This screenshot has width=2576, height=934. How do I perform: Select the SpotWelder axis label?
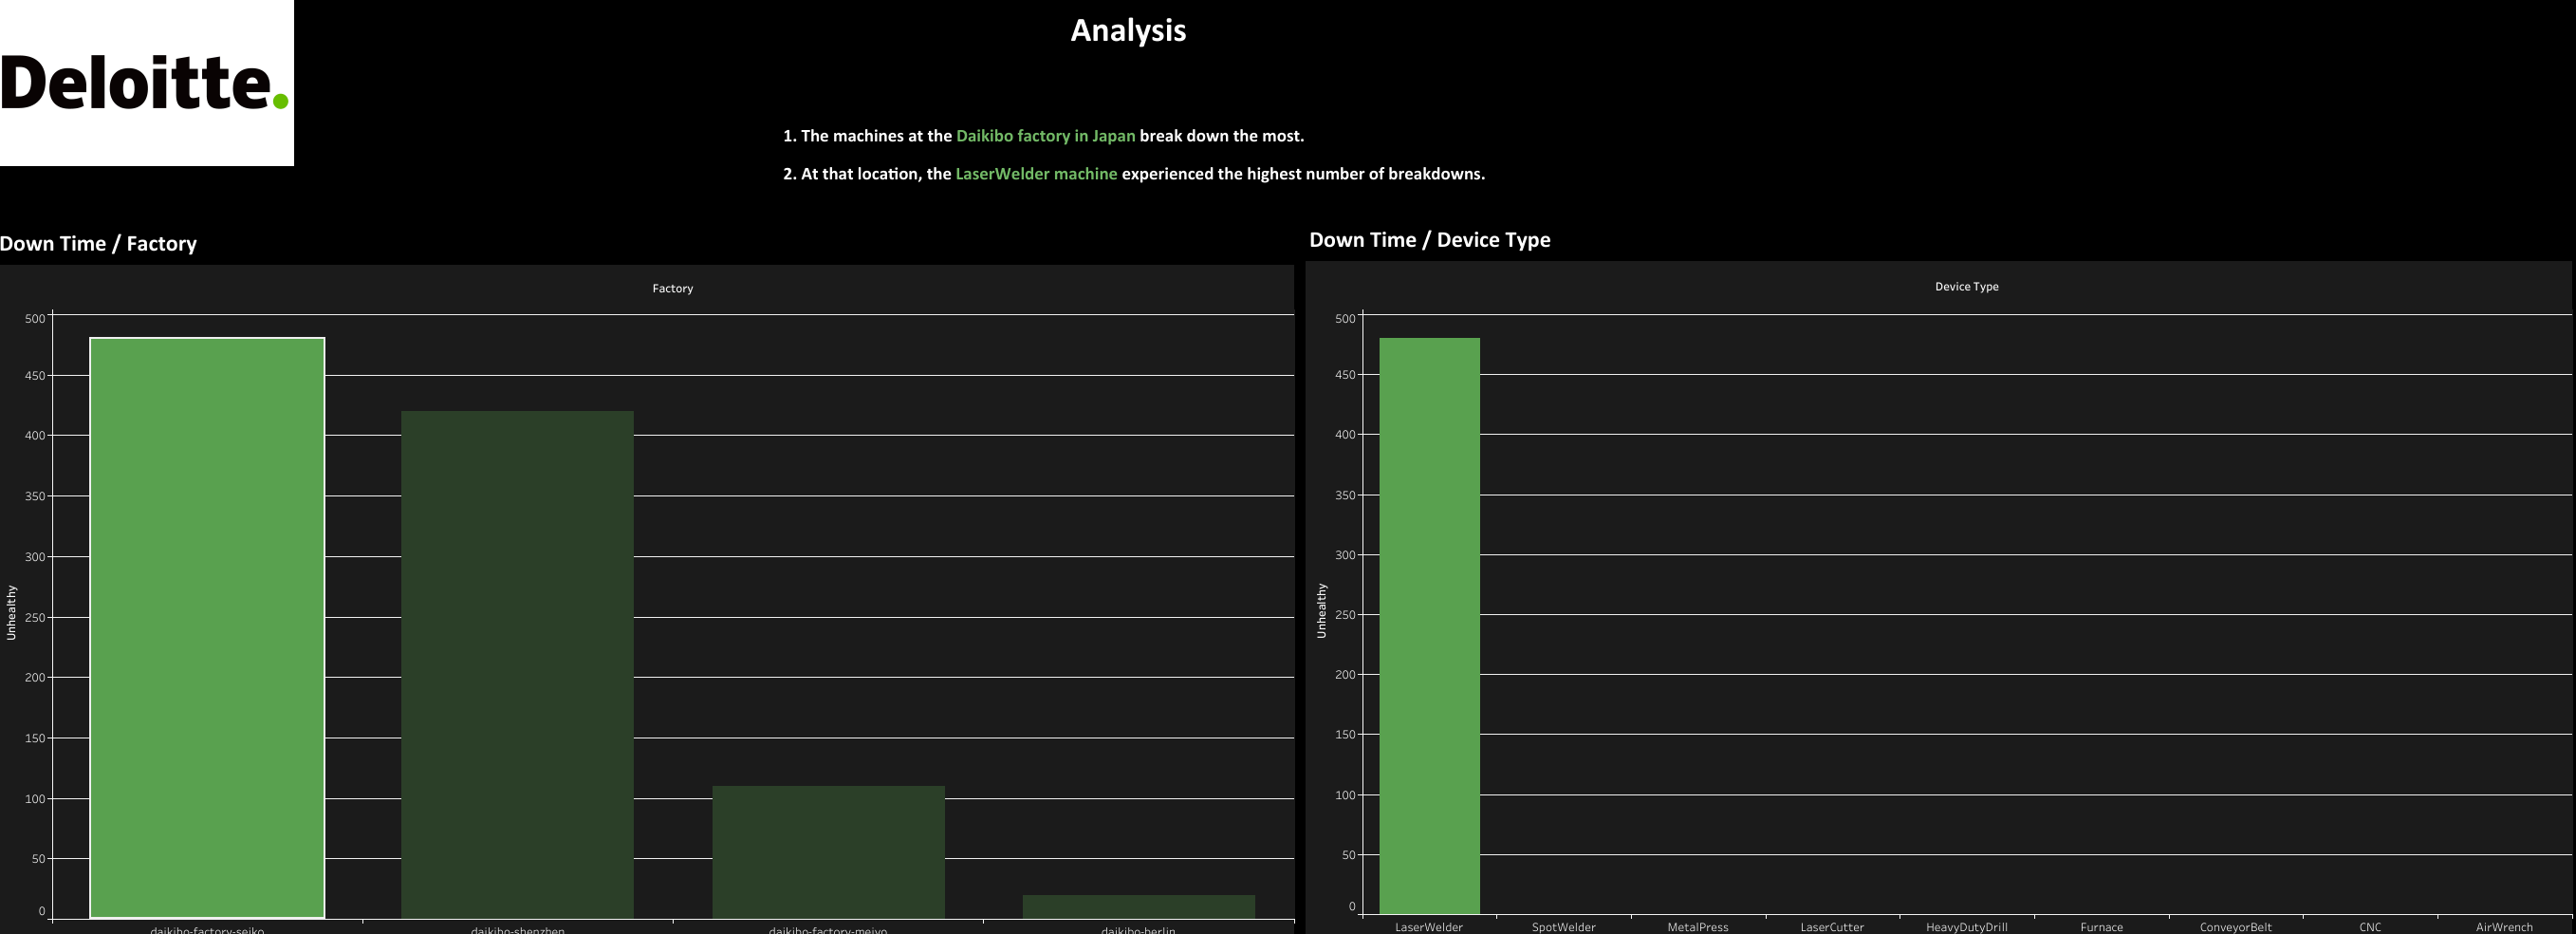pyautogui.click(x=1563, y=927)
